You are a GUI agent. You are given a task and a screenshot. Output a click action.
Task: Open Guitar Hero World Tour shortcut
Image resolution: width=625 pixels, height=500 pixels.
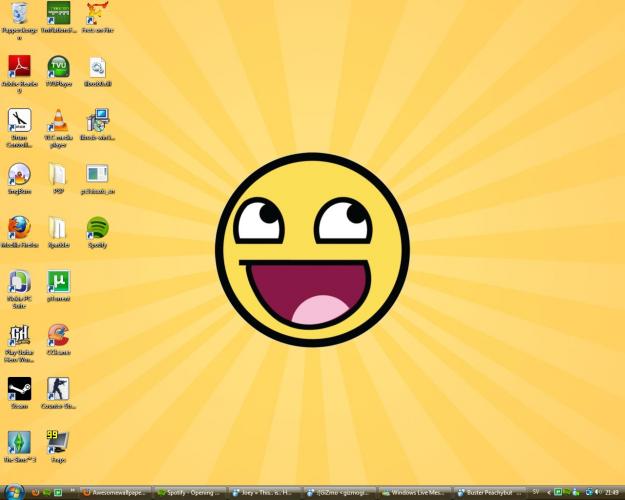click(x=19, y=334)
